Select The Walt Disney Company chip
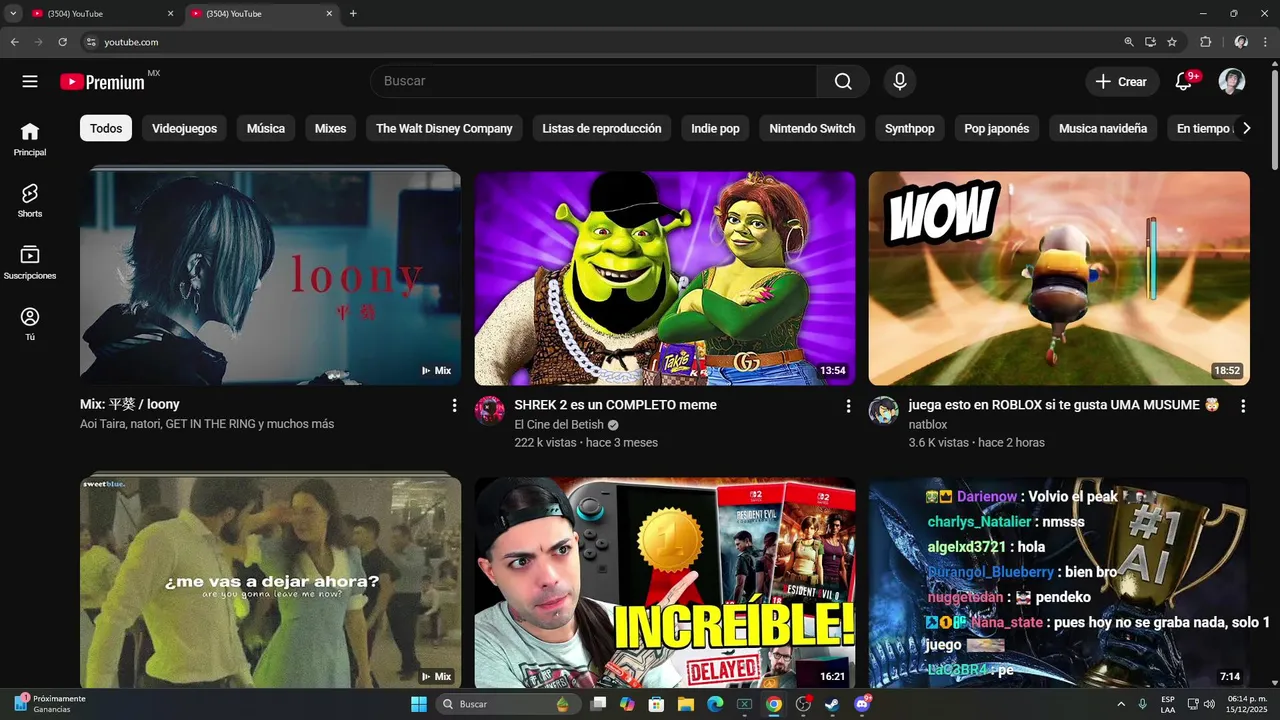This screenshot has height=720, width=1280. (x=444, y=128)
